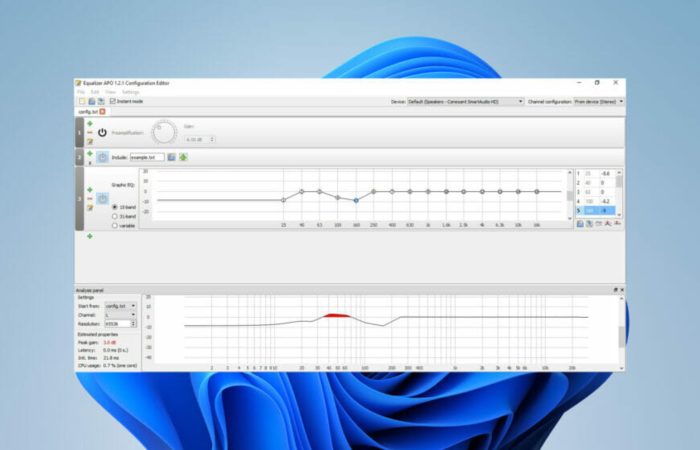This screenshot has height=450, width=700.
Task: Remove the Graphic EQ filter
Action: (90, 199)
